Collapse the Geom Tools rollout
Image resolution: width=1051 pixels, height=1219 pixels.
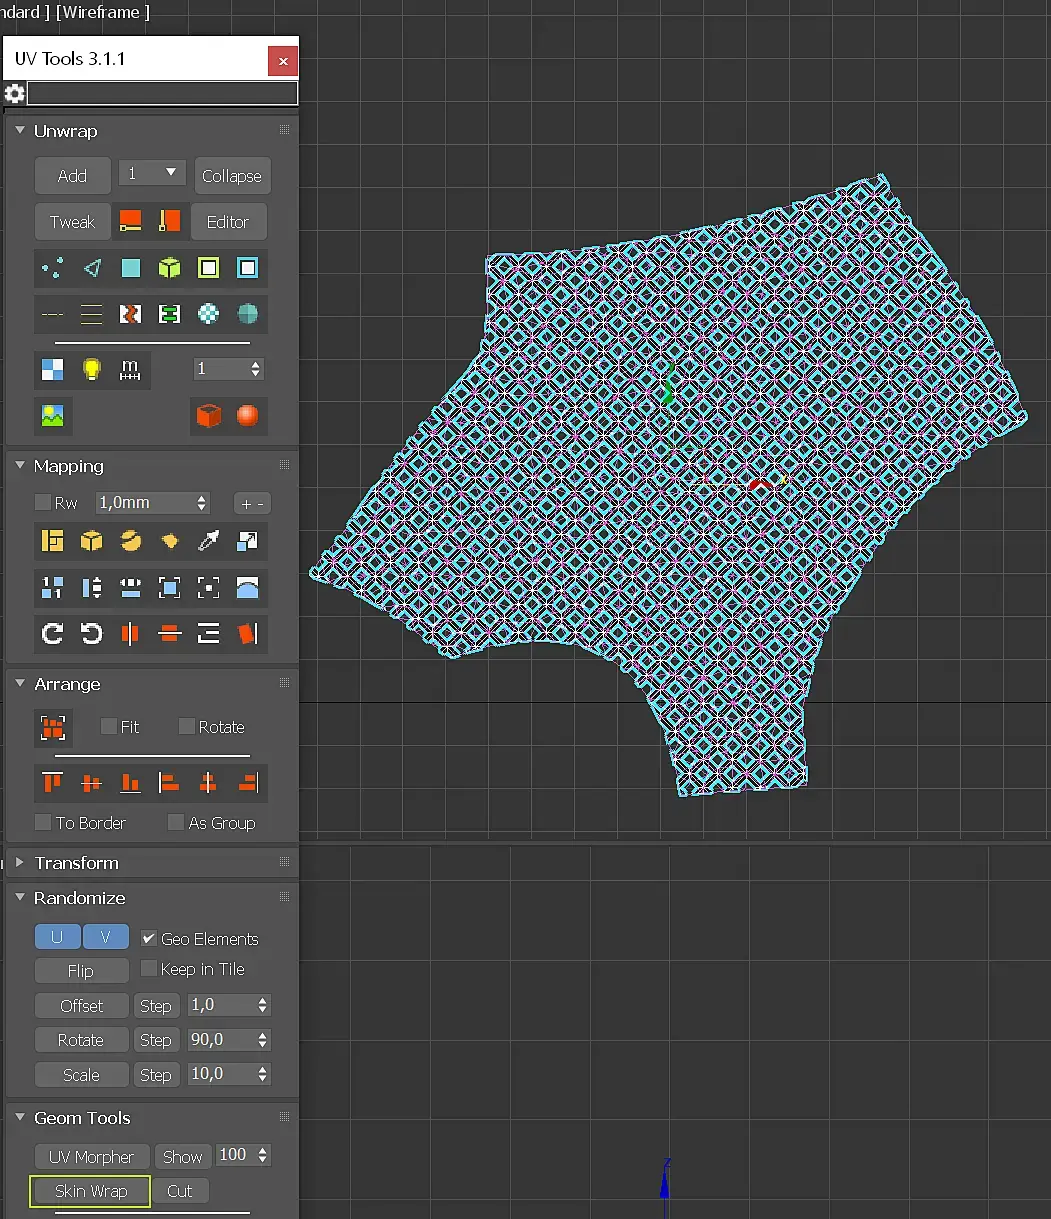click(19, 1118)
